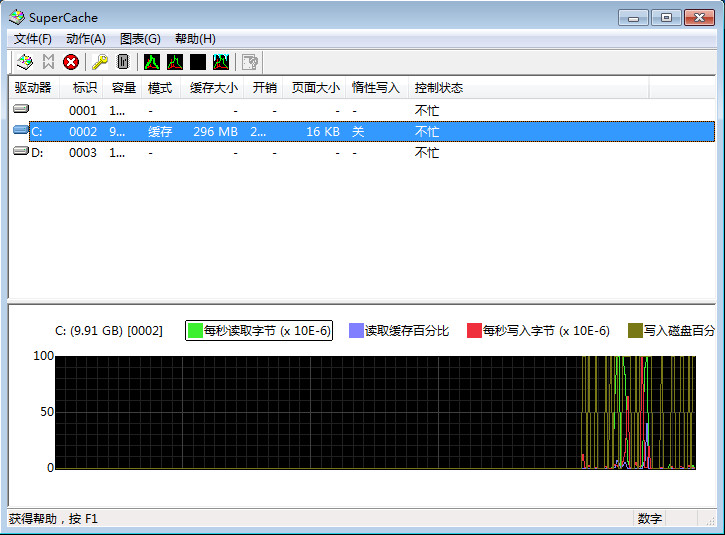
Task: Open the 图表(G) menu
Action: [x=140, y=39]
